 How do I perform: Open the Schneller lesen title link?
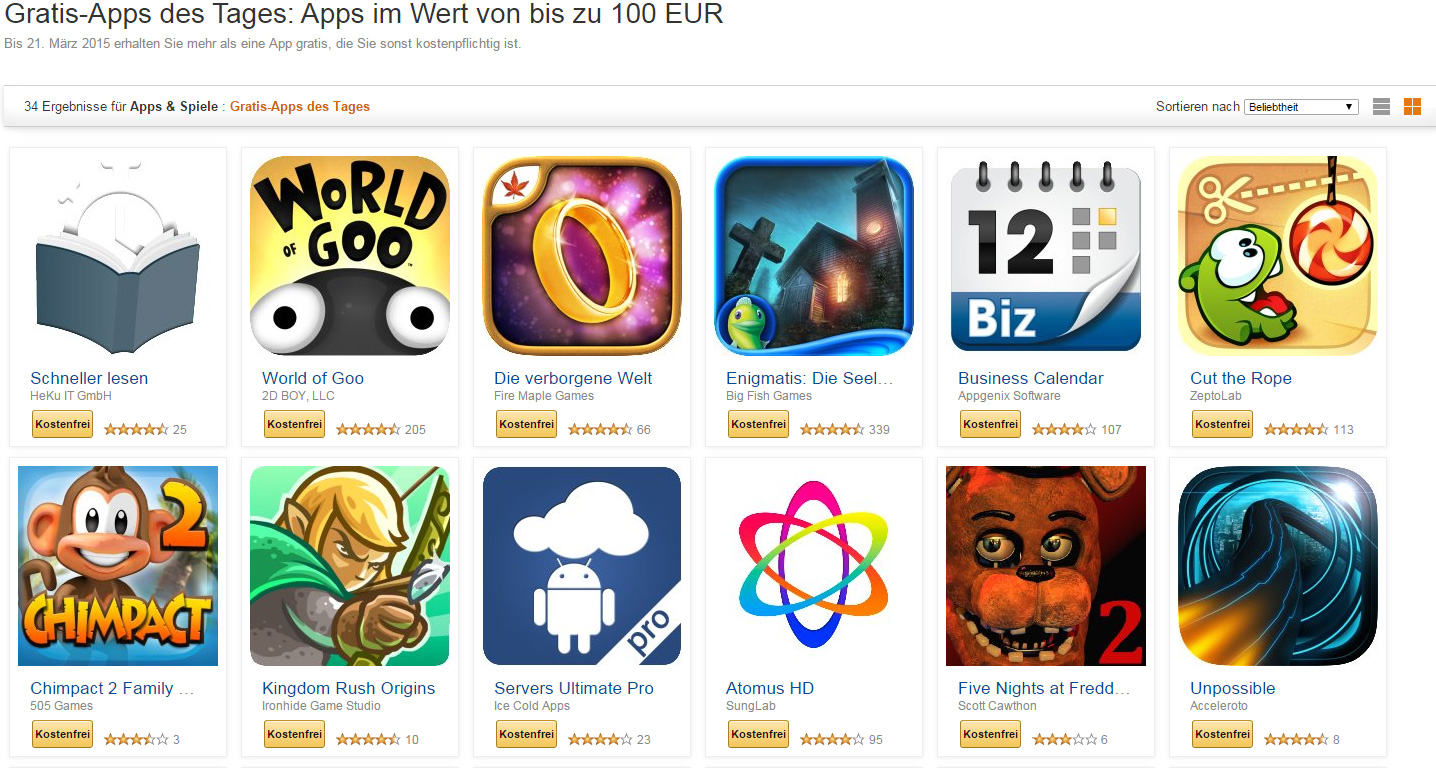tap(89, 378)
